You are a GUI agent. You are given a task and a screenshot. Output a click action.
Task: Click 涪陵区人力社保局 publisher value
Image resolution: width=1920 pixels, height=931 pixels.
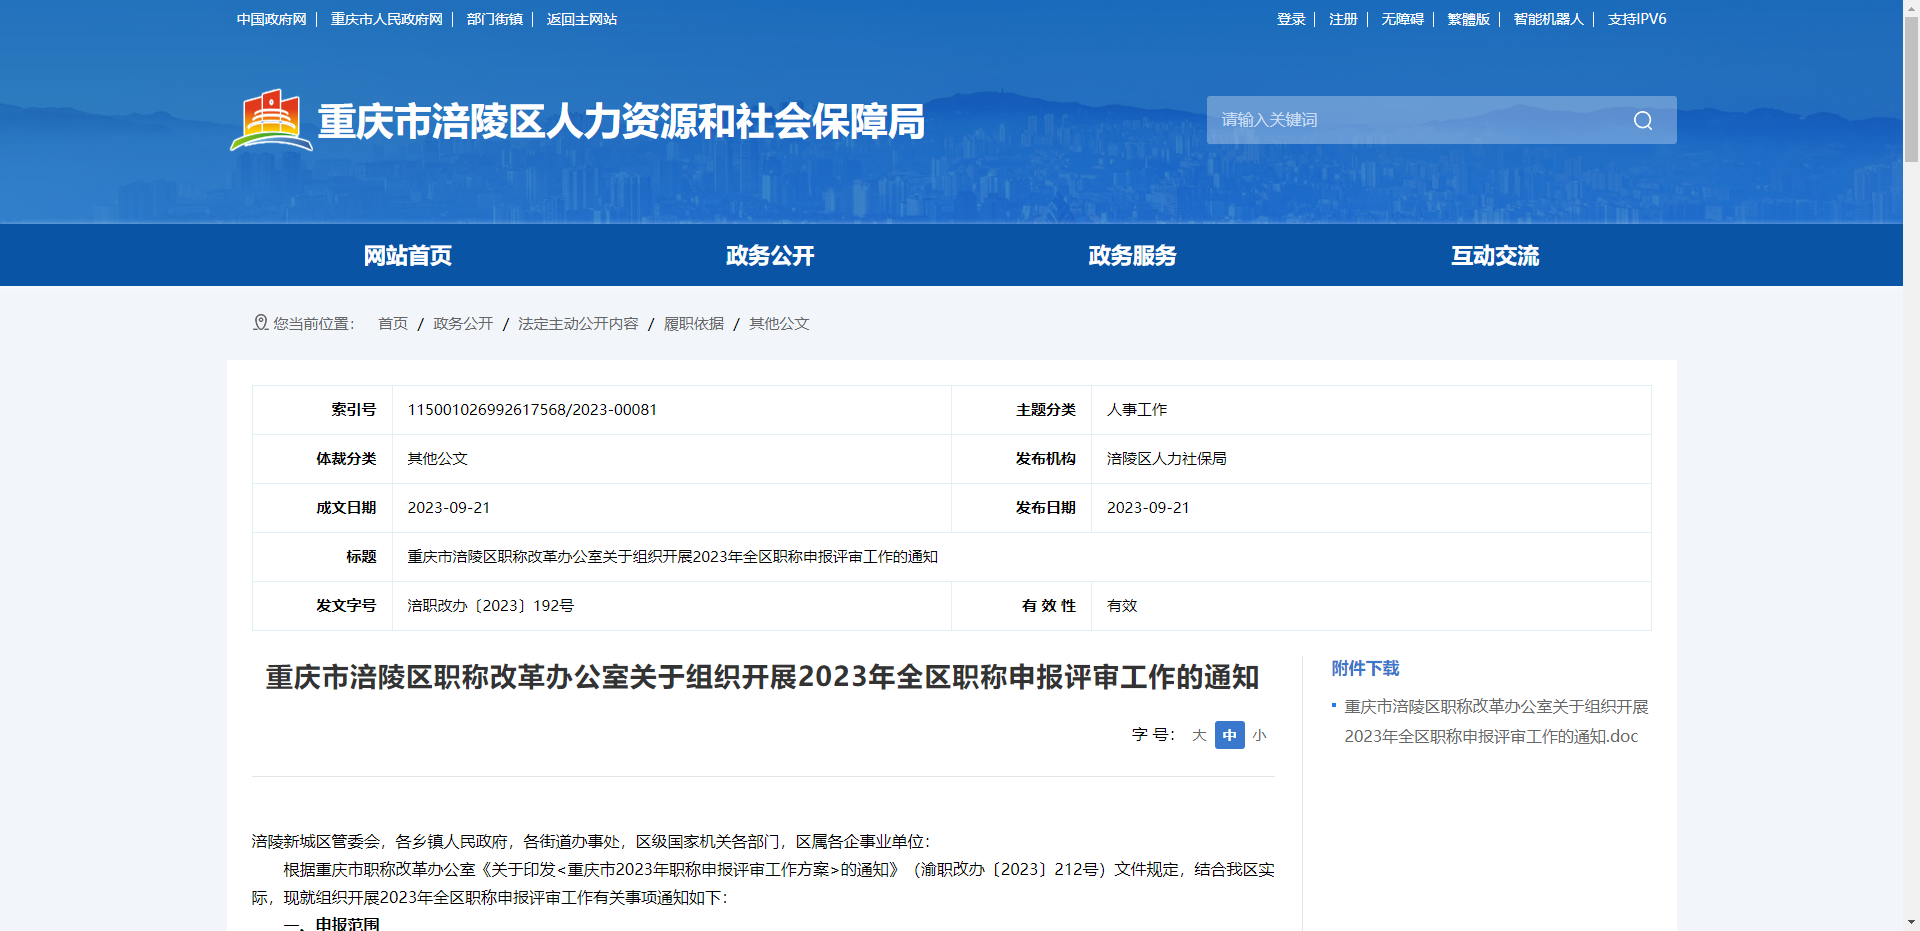tap(1166, 459)
